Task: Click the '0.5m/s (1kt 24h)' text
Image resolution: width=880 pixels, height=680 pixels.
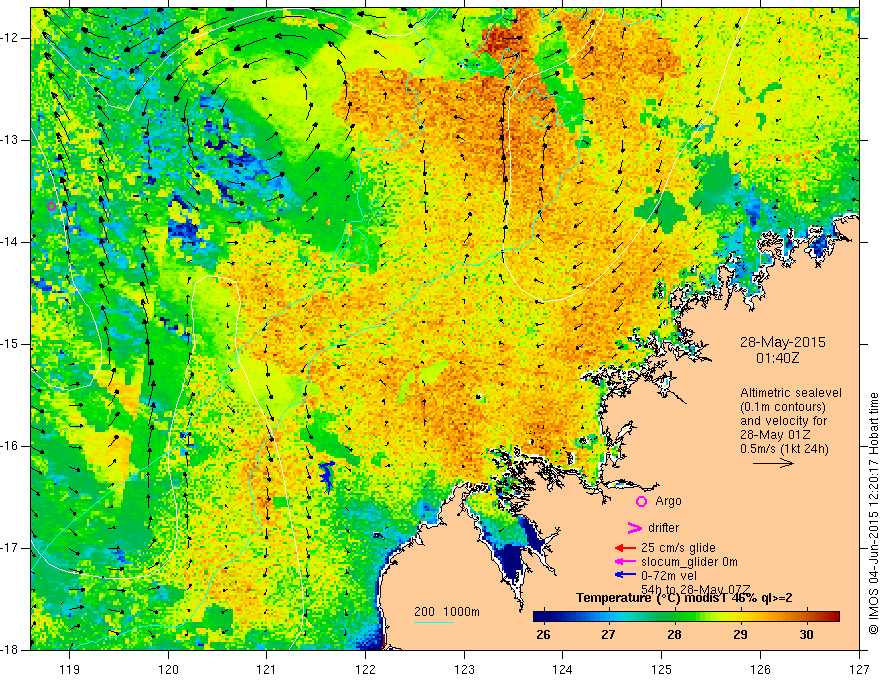Action: tap(784, 449)
